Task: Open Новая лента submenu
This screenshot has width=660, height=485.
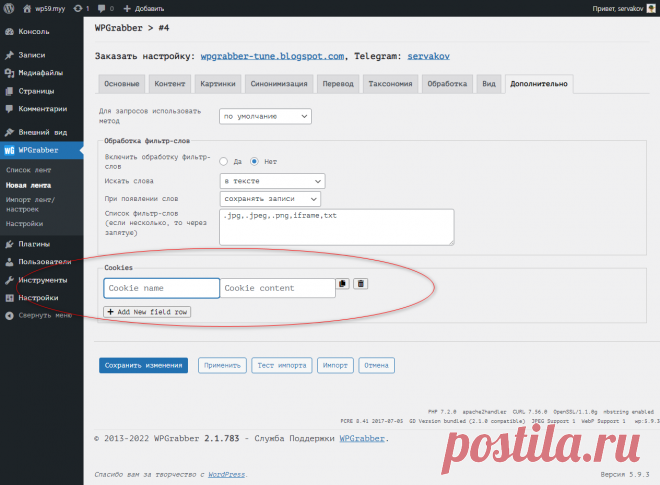Action: click(x=28, y=185)
